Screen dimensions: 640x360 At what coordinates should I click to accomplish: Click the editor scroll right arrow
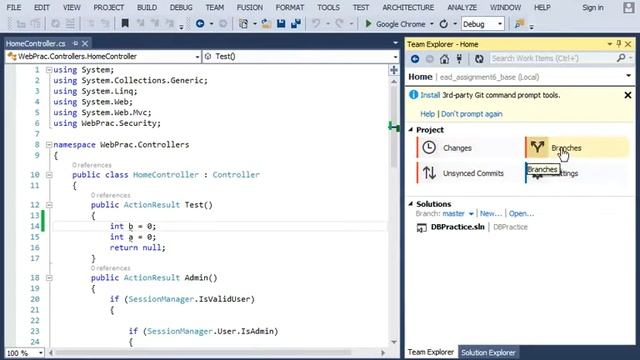pyautogui.click(x=383, y=353)
